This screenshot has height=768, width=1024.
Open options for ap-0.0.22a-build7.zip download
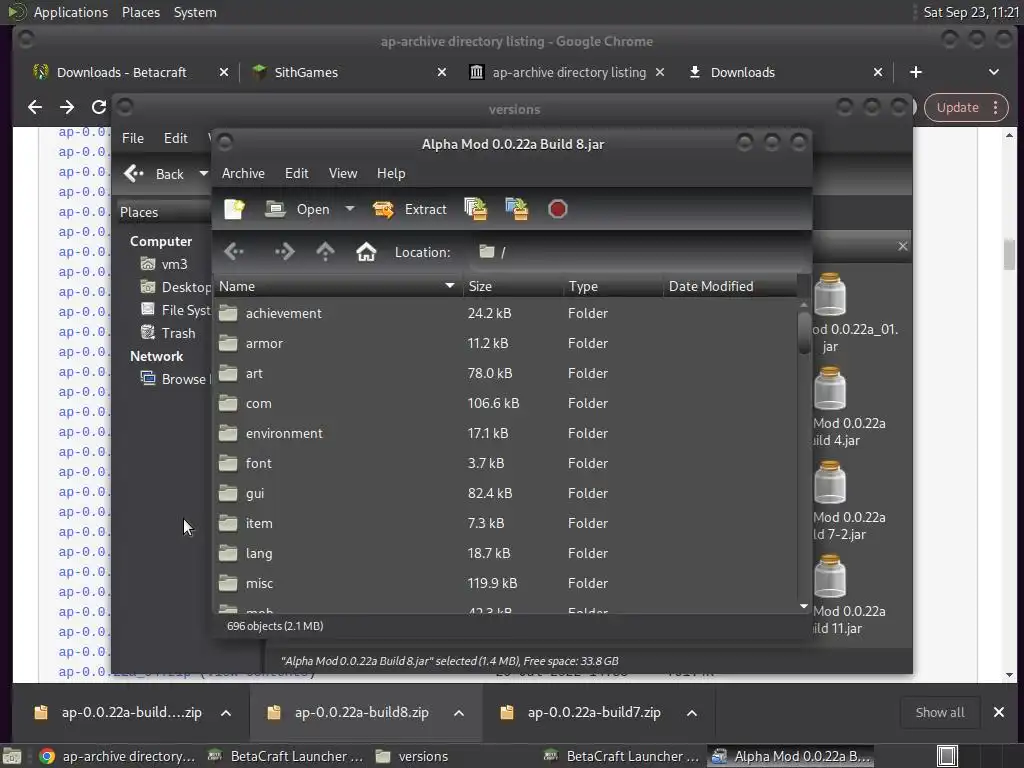pyautogui.click(x=692, y=713)
